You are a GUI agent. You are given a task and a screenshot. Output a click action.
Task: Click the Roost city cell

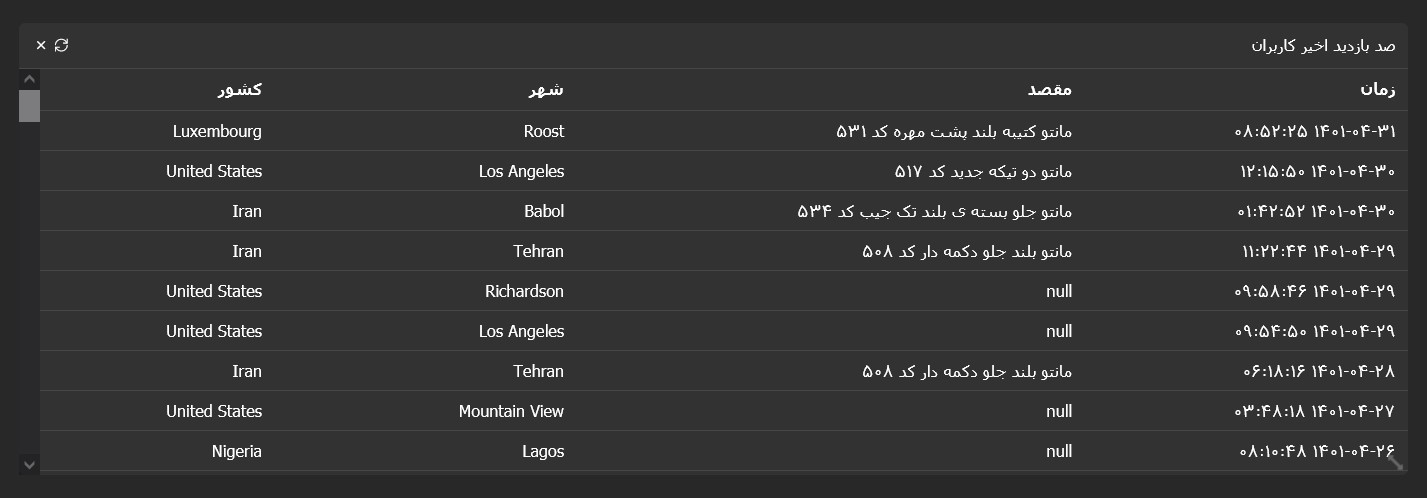(544, 131)
